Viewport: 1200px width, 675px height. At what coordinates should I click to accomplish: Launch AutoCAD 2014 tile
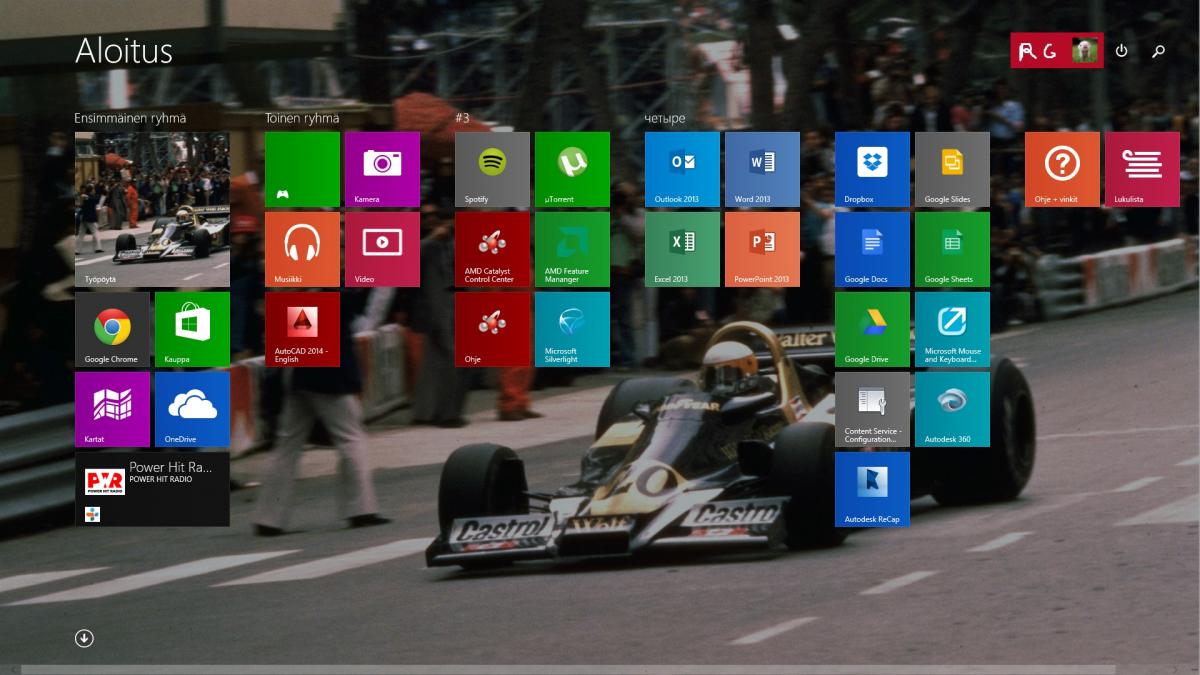[x=302, y=329]
